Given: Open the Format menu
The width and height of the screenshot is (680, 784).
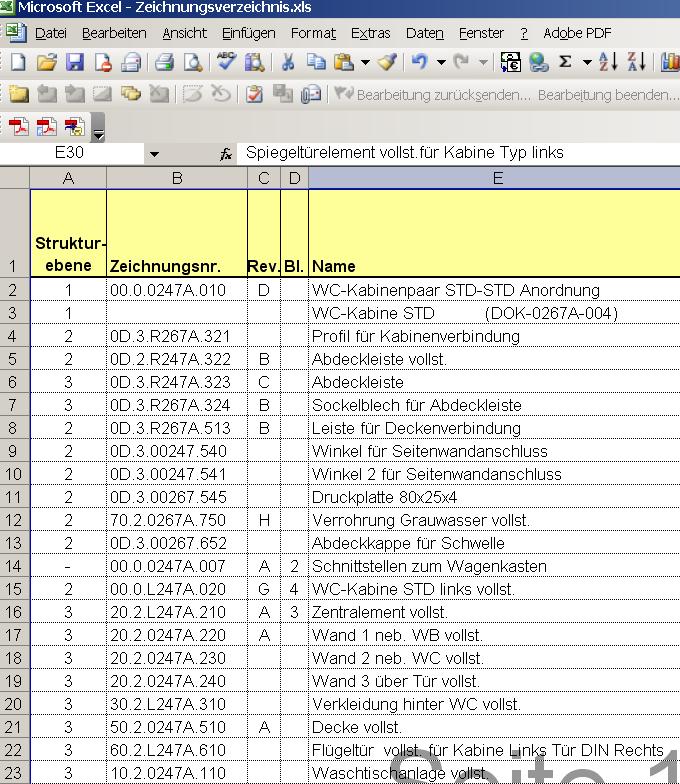Looking at the screenshot, I should [x=313, y=33].
